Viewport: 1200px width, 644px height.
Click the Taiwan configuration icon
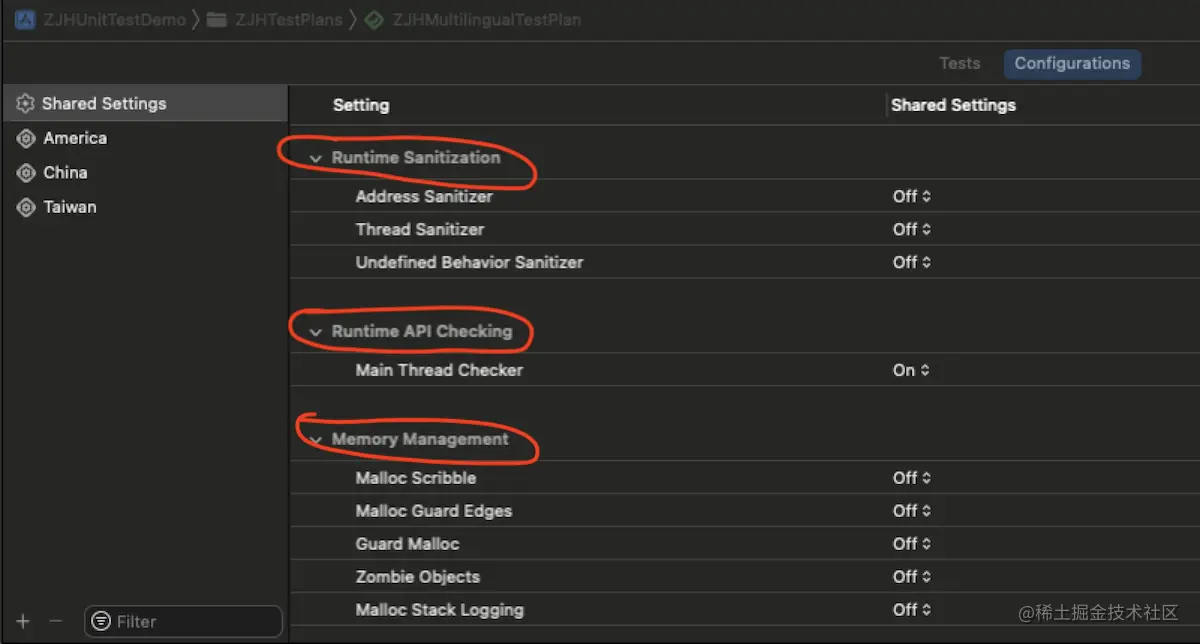click(26, 208)
